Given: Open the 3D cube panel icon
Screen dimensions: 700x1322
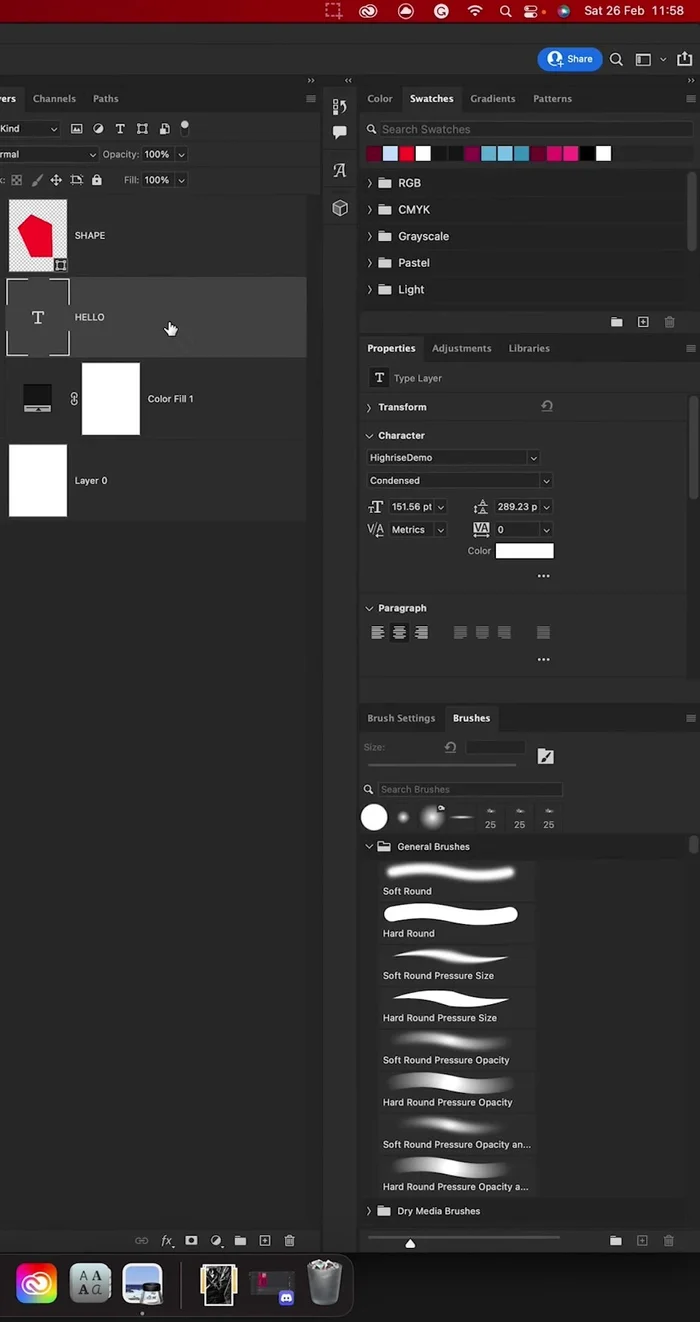Looking at the screenshot, I should [340, 208].
